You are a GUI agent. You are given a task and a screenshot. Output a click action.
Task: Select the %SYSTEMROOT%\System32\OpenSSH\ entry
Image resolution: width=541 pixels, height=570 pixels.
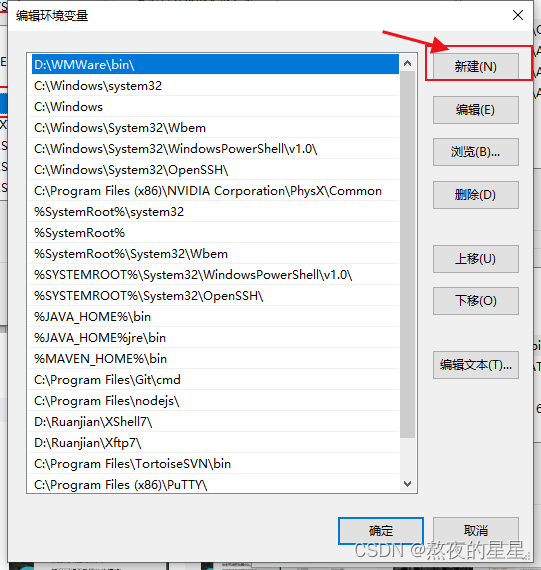click(214, 296)
